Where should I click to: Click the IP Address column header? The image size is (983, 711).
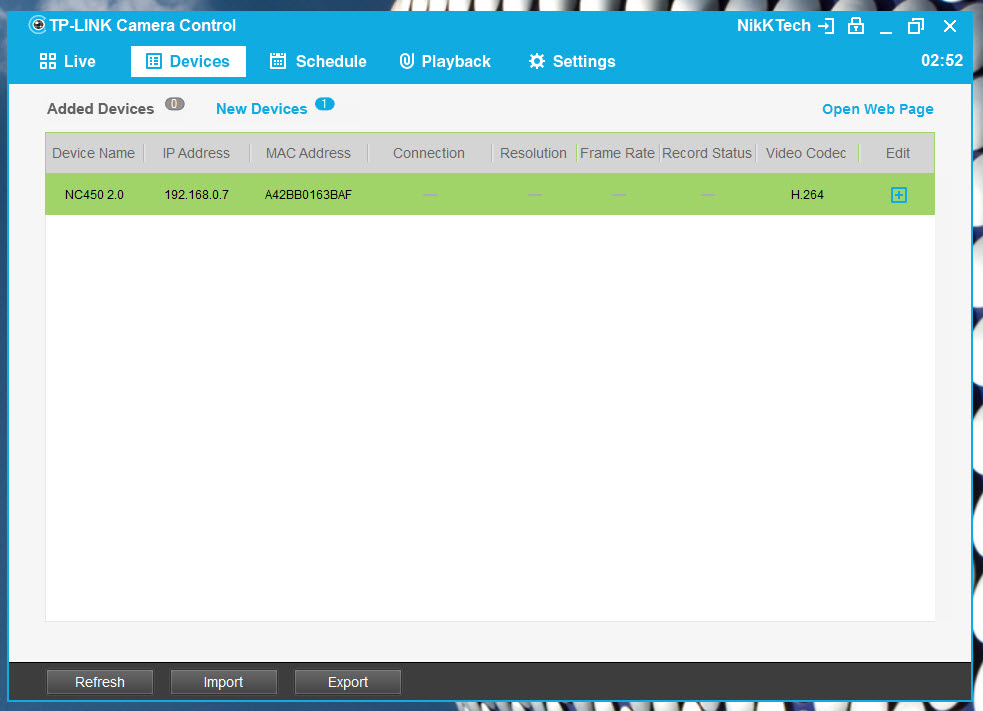click(196, 153)
